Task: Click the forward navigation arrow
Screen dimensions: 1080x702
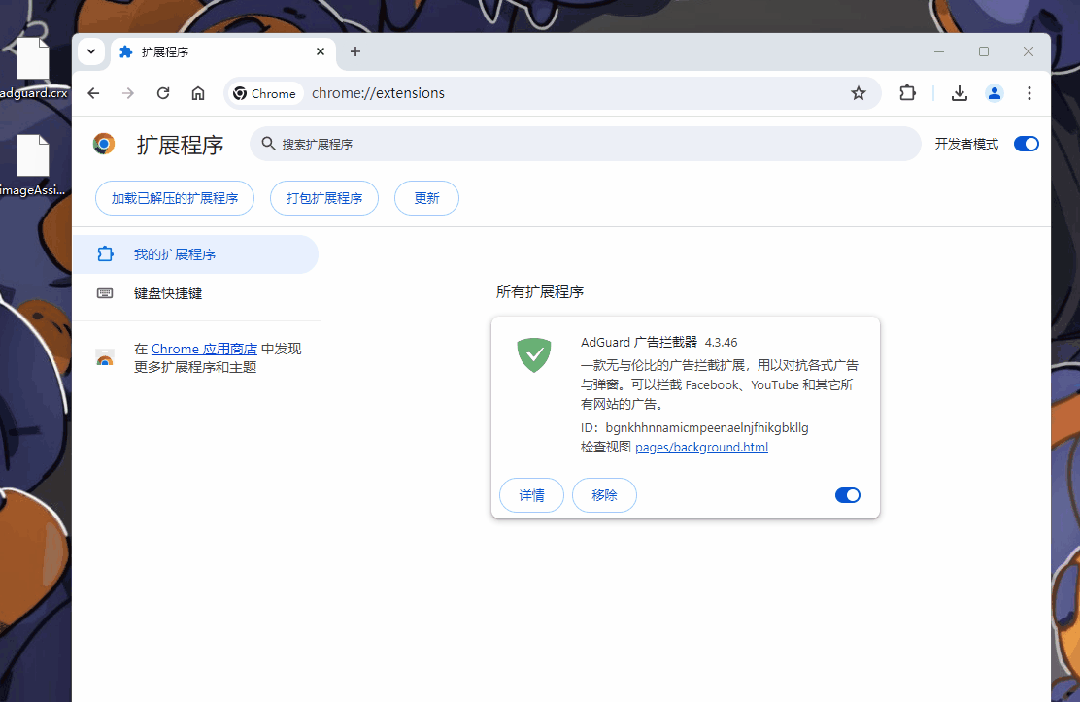Action: click(128, 93)
